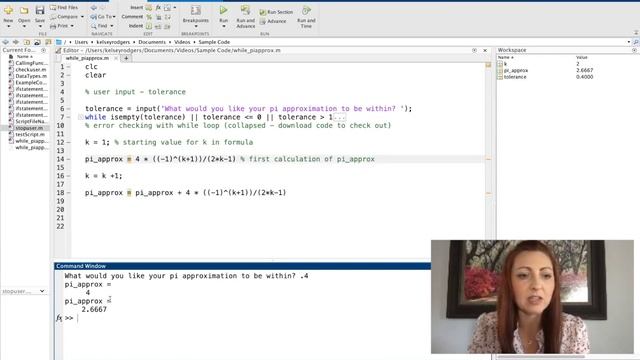Click Sample Code in the path bar
640x360 pixels.
click(214, 42)
